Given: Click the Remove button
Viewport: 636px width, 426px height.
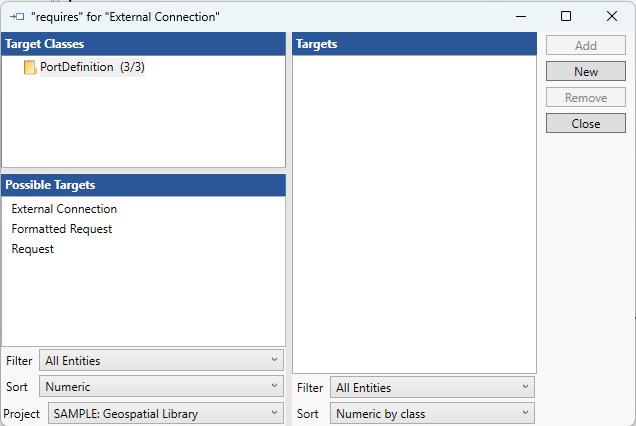Looking at the screenshot, I should (586, 97).
